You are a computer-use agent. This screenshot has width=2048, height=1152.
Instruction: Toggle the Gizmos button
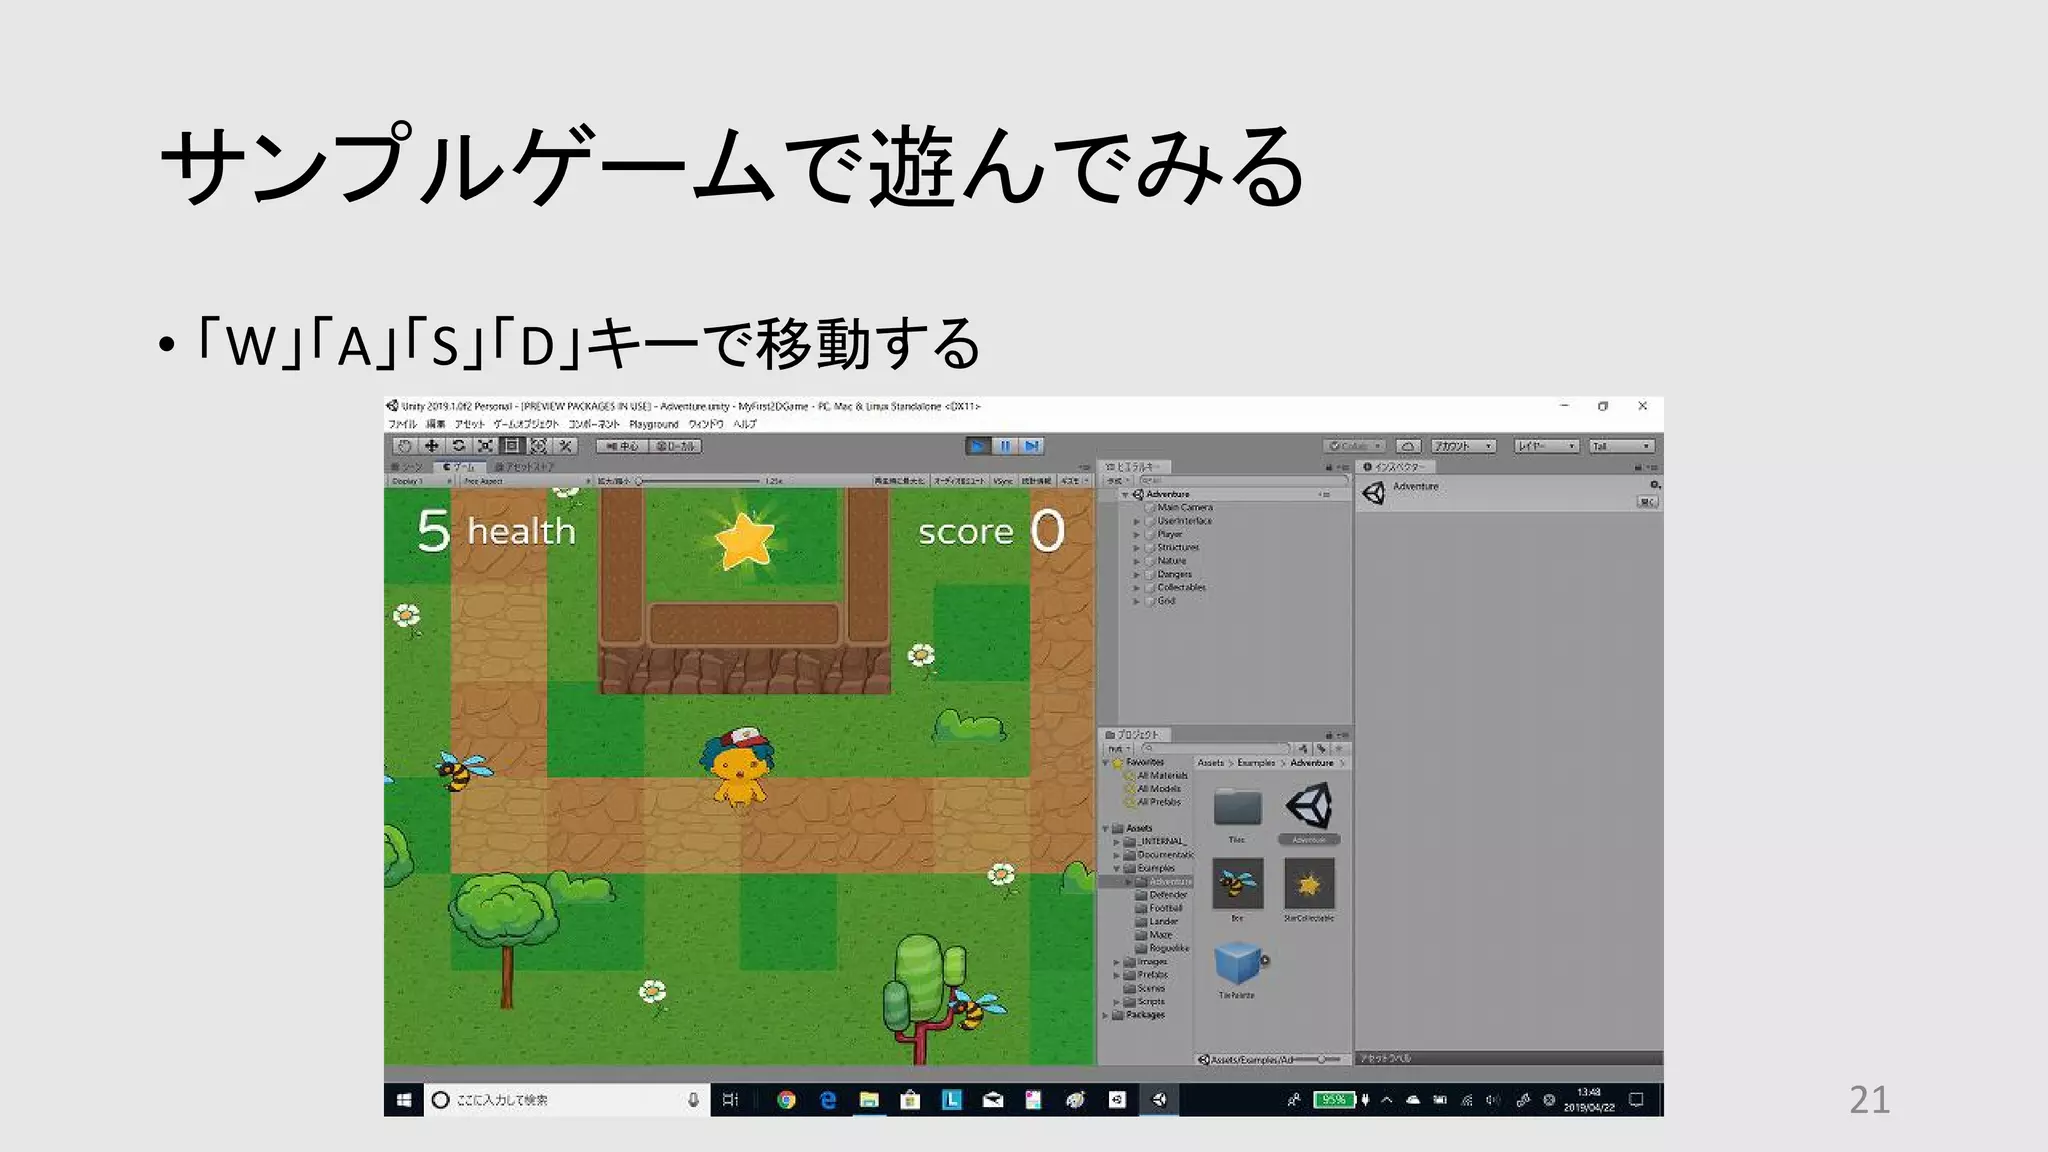coord(1073,481)
